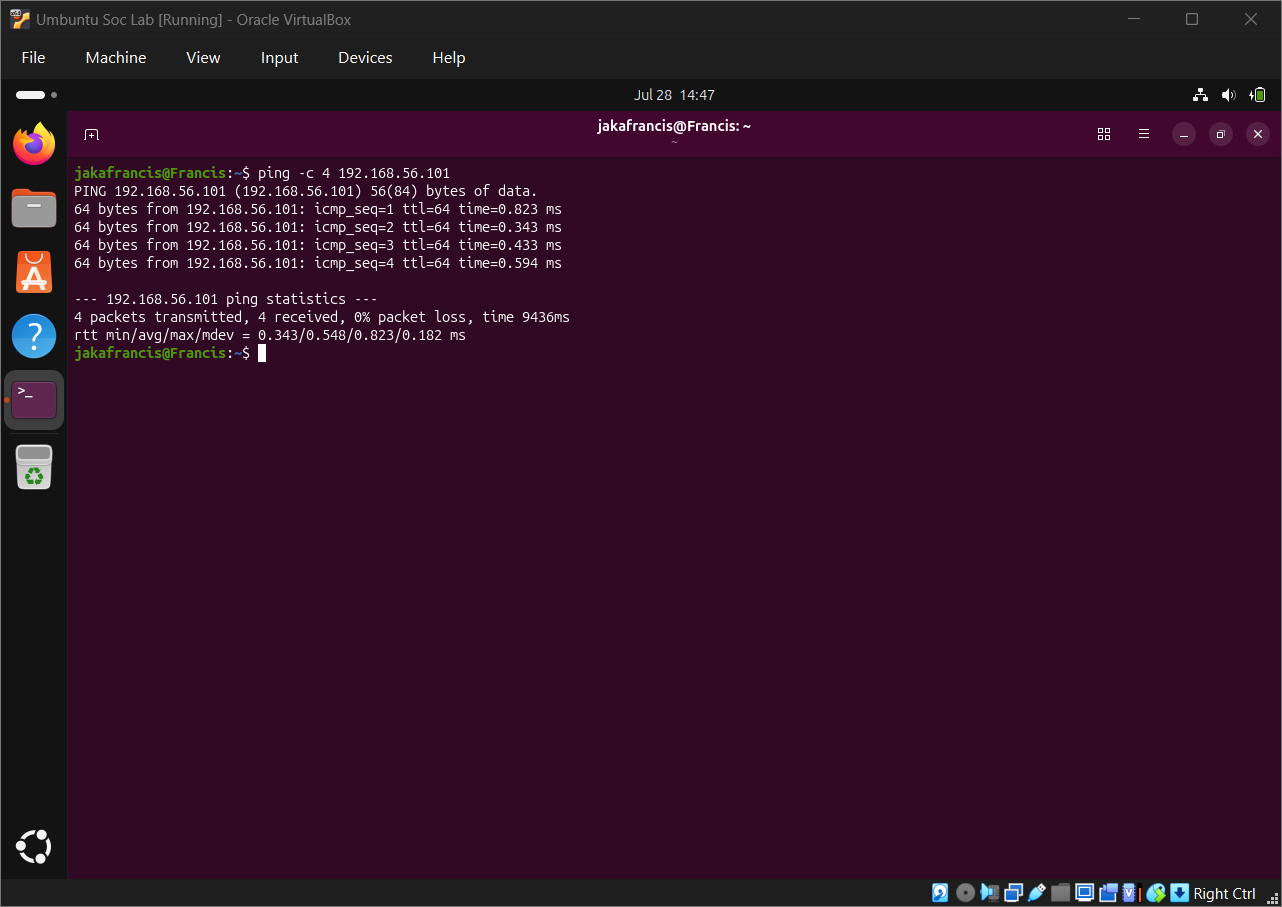Click the recording status icon
This screenshot has width=1282, height=907.
1108,893
